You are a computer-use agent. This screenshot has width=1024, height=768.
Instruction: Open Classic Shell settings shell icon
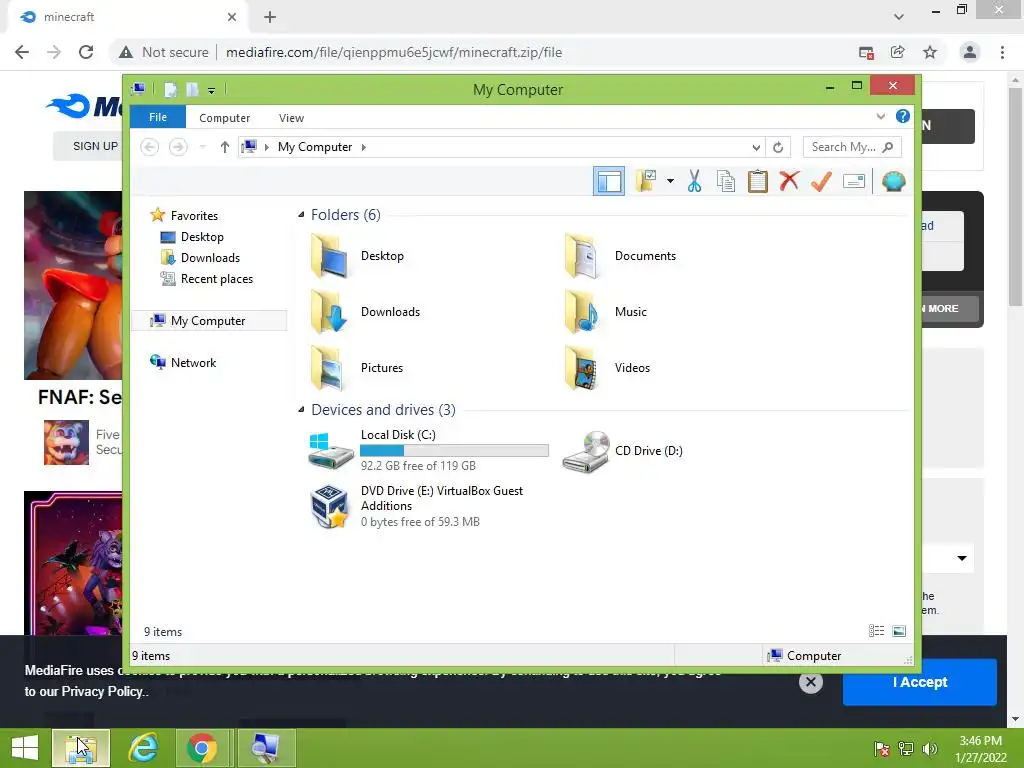coord(893,181)
